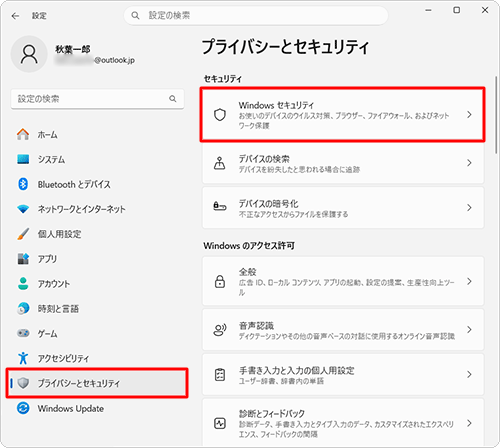The image size is (500, 448).
Task: Select the Windows セキュリティ shield icon
Action: point(220,115)
